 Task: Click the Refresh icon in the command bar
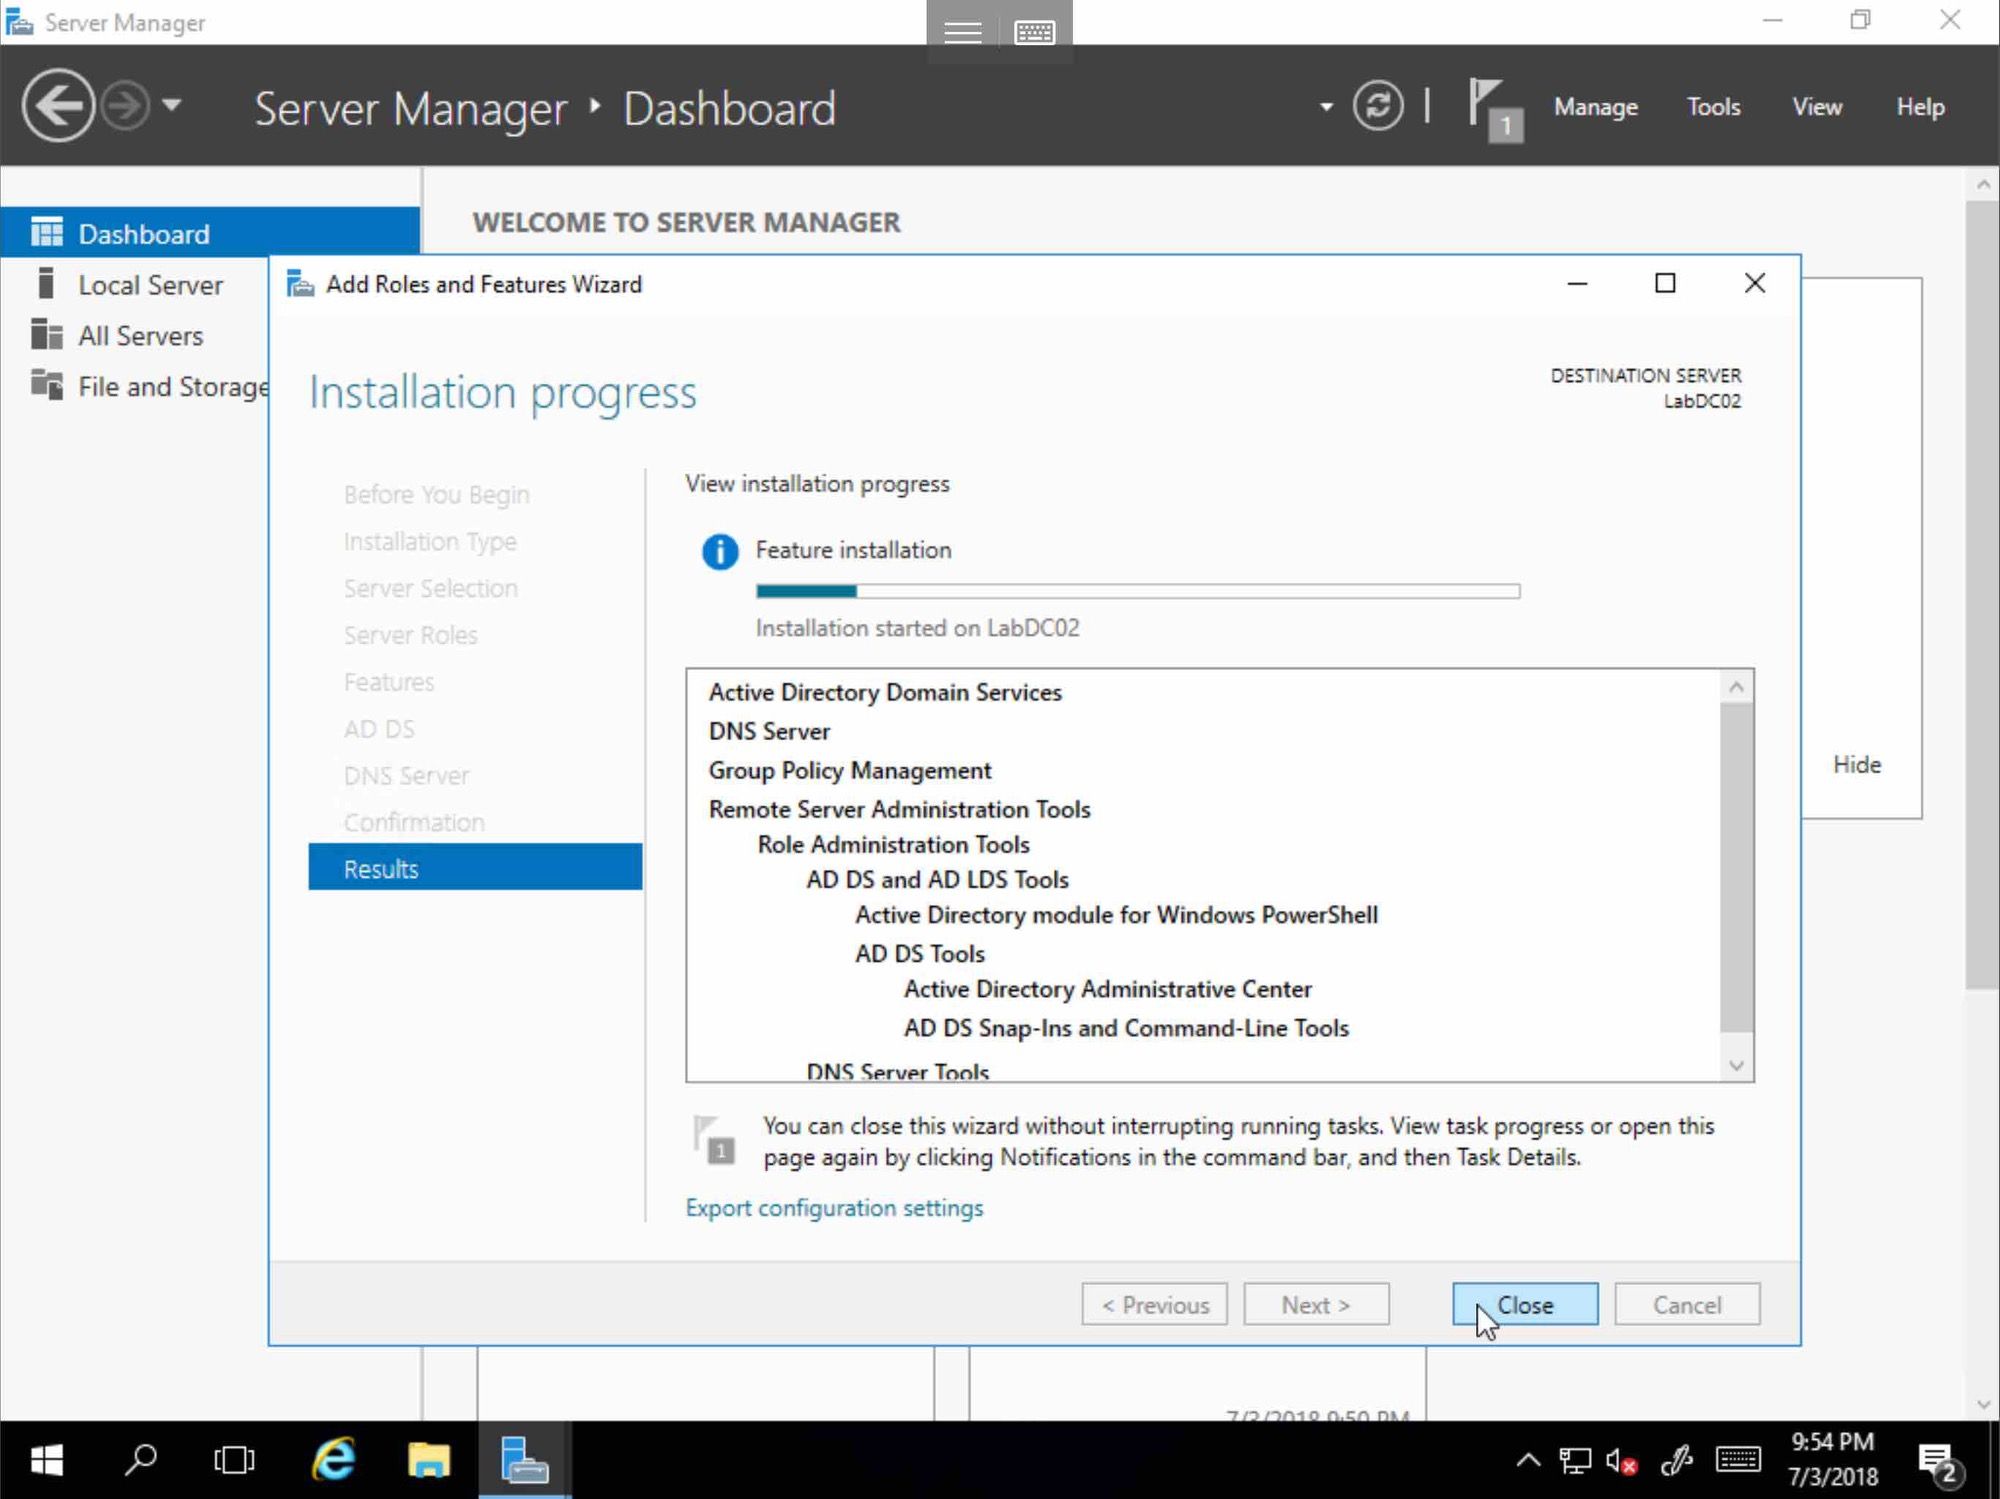pyautogui.click(x=1378, y=106)
